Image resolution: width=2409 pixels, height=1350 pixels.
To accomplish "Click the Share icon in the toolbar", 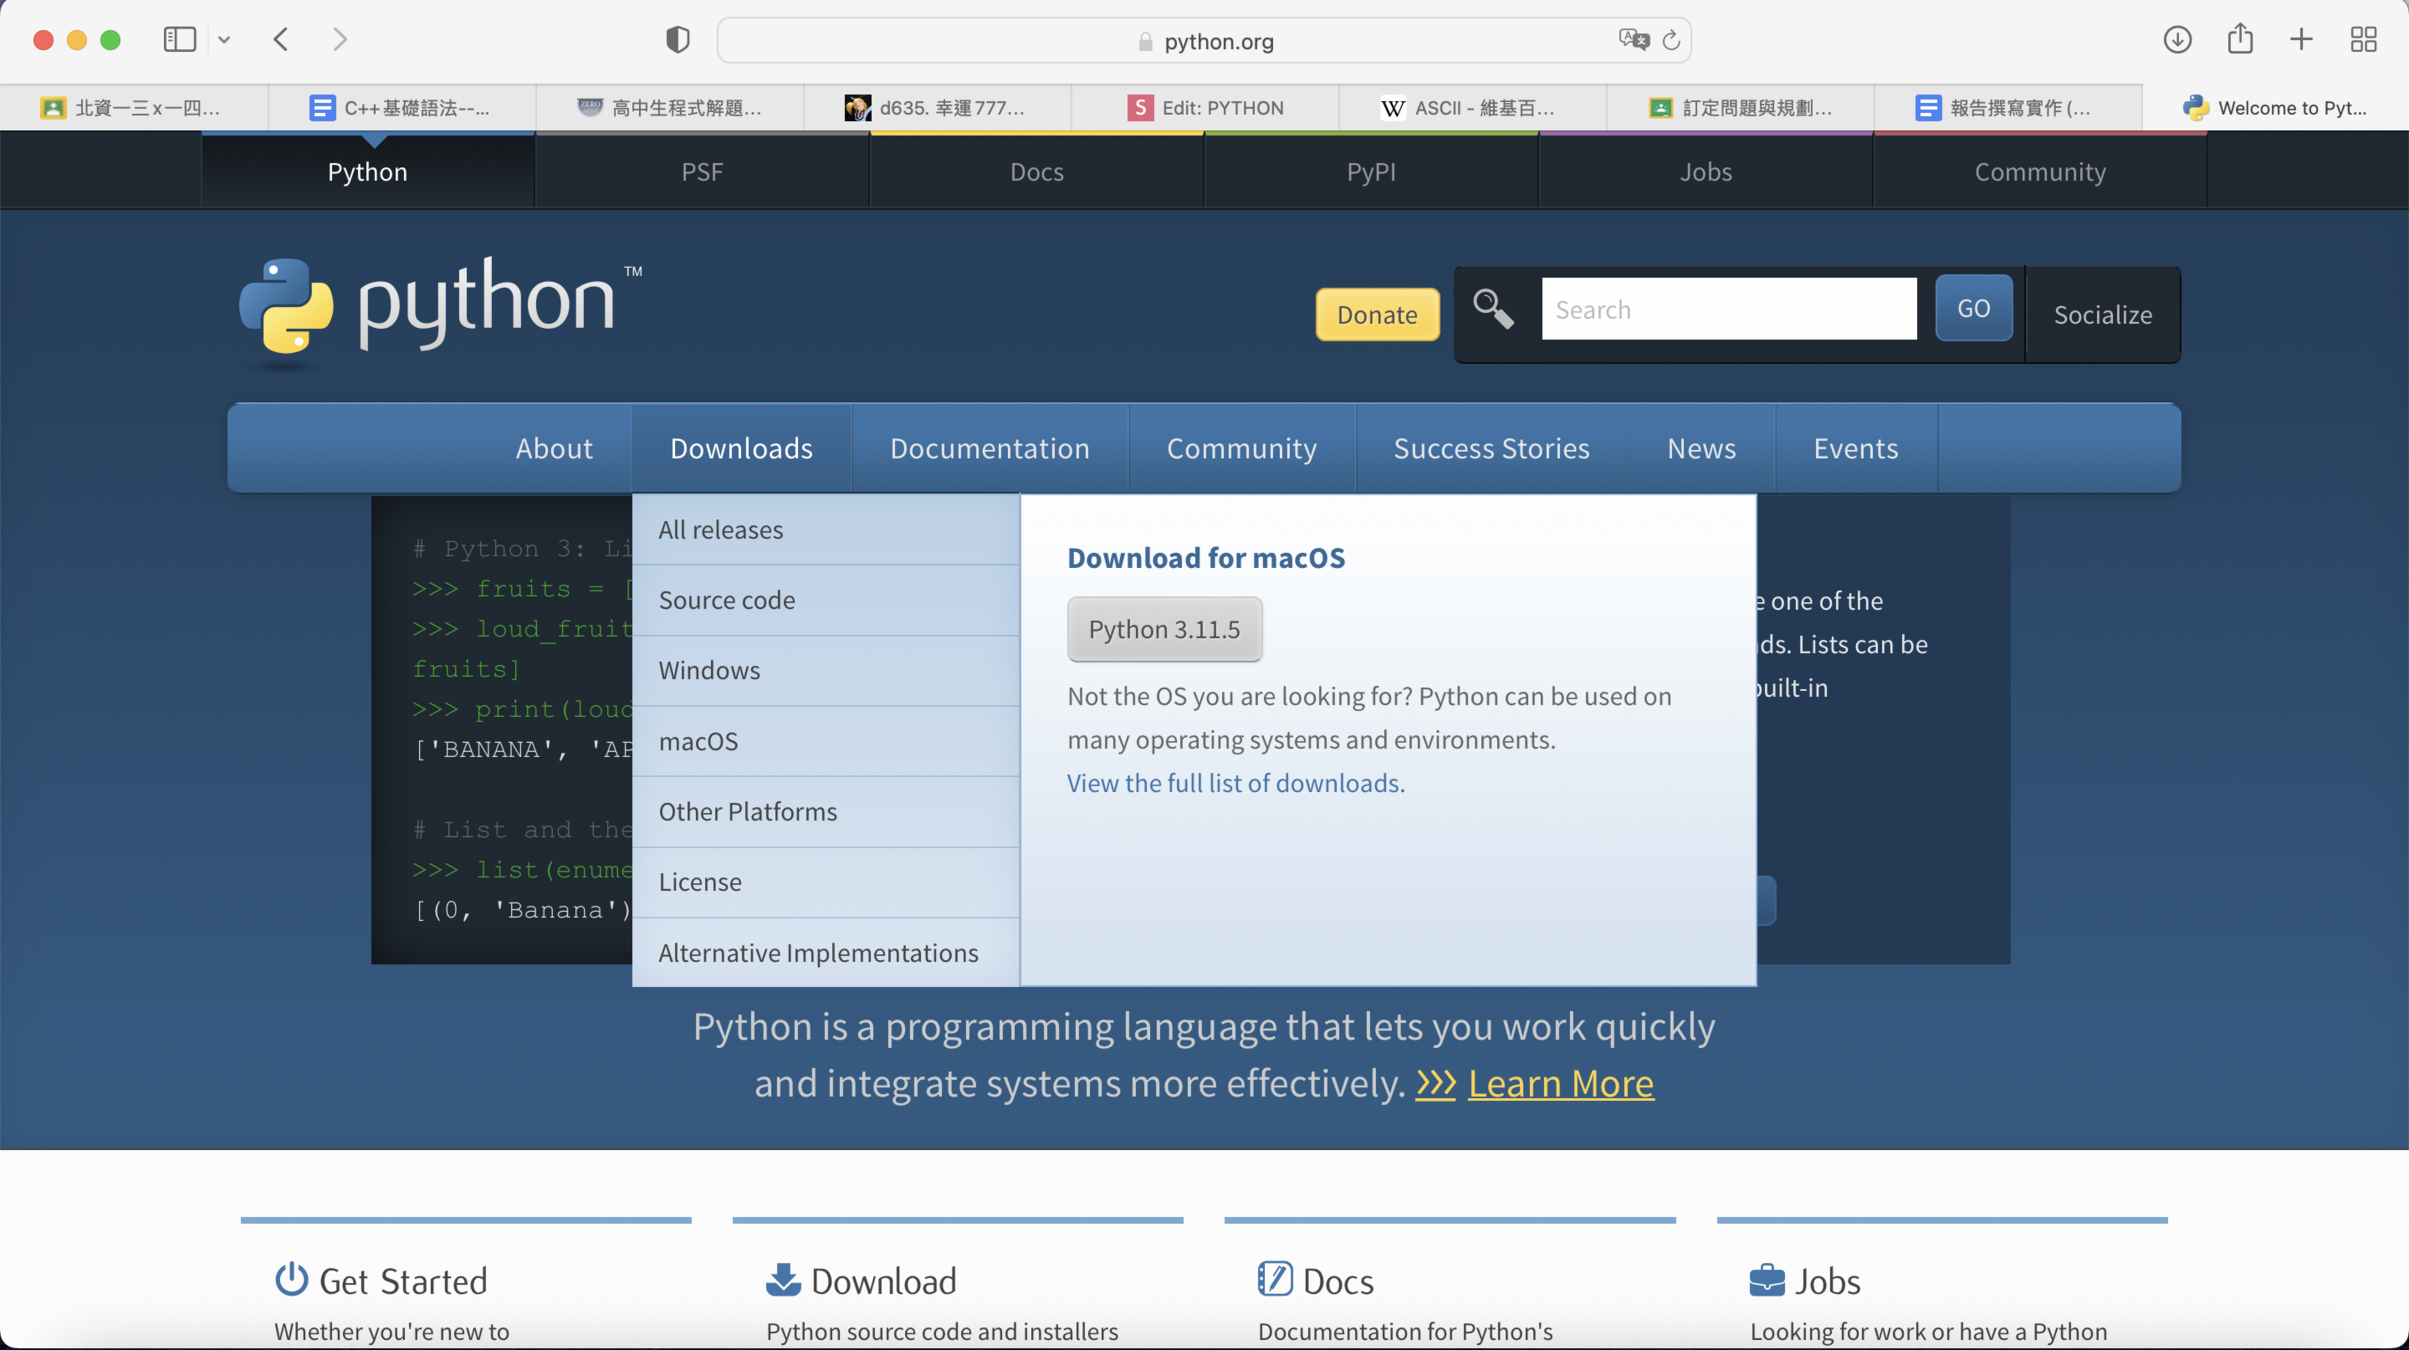I will [2239, 39].
